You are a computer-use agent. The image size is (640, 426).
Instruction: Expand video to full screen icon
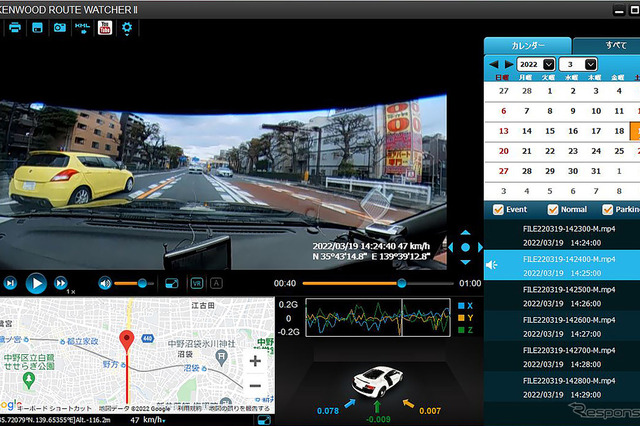pyautogui.click(x=172, y=283)
